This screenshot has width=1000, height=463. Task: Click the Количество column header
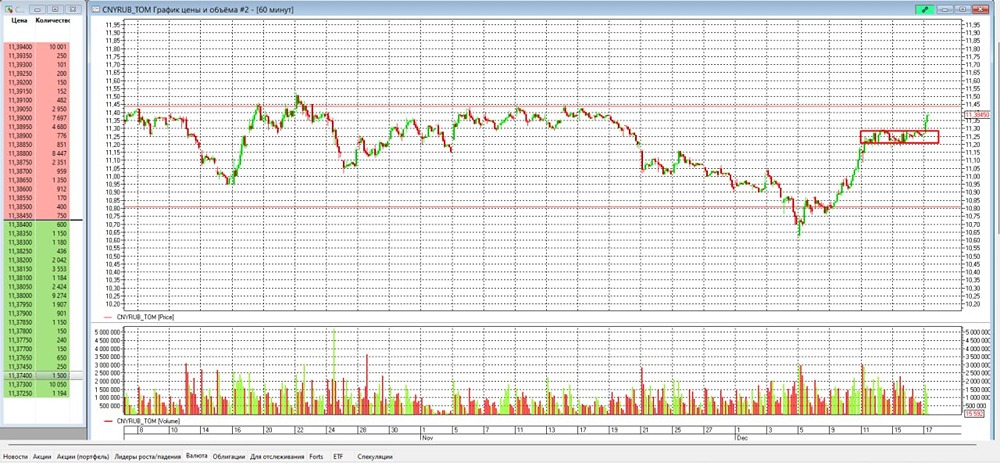tap(52, 20)
